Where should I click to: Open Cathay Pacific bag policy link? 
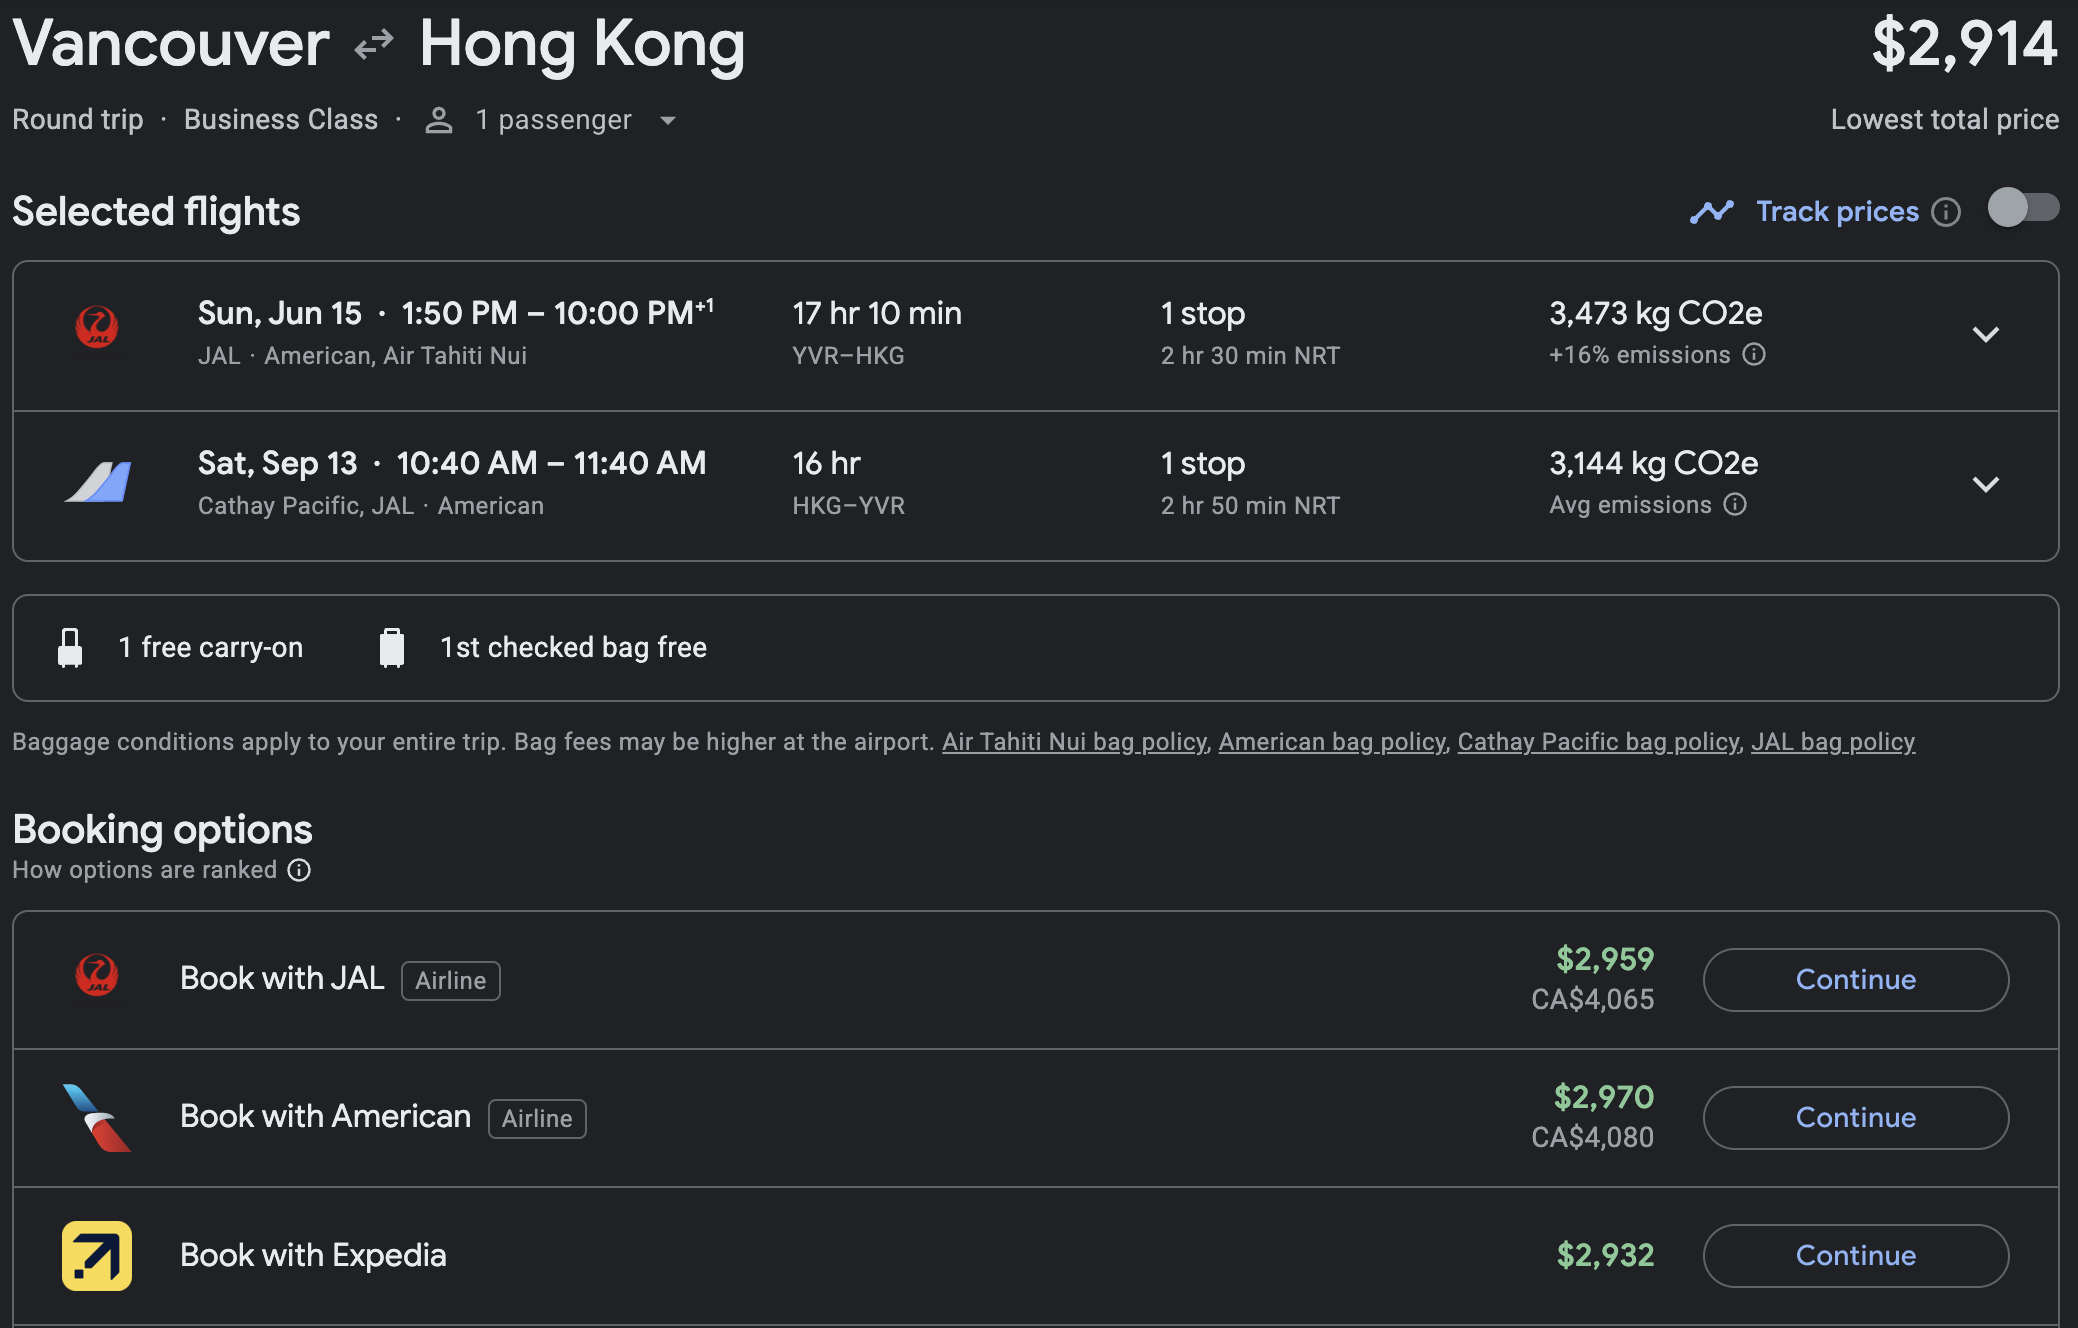[1598, 742]
